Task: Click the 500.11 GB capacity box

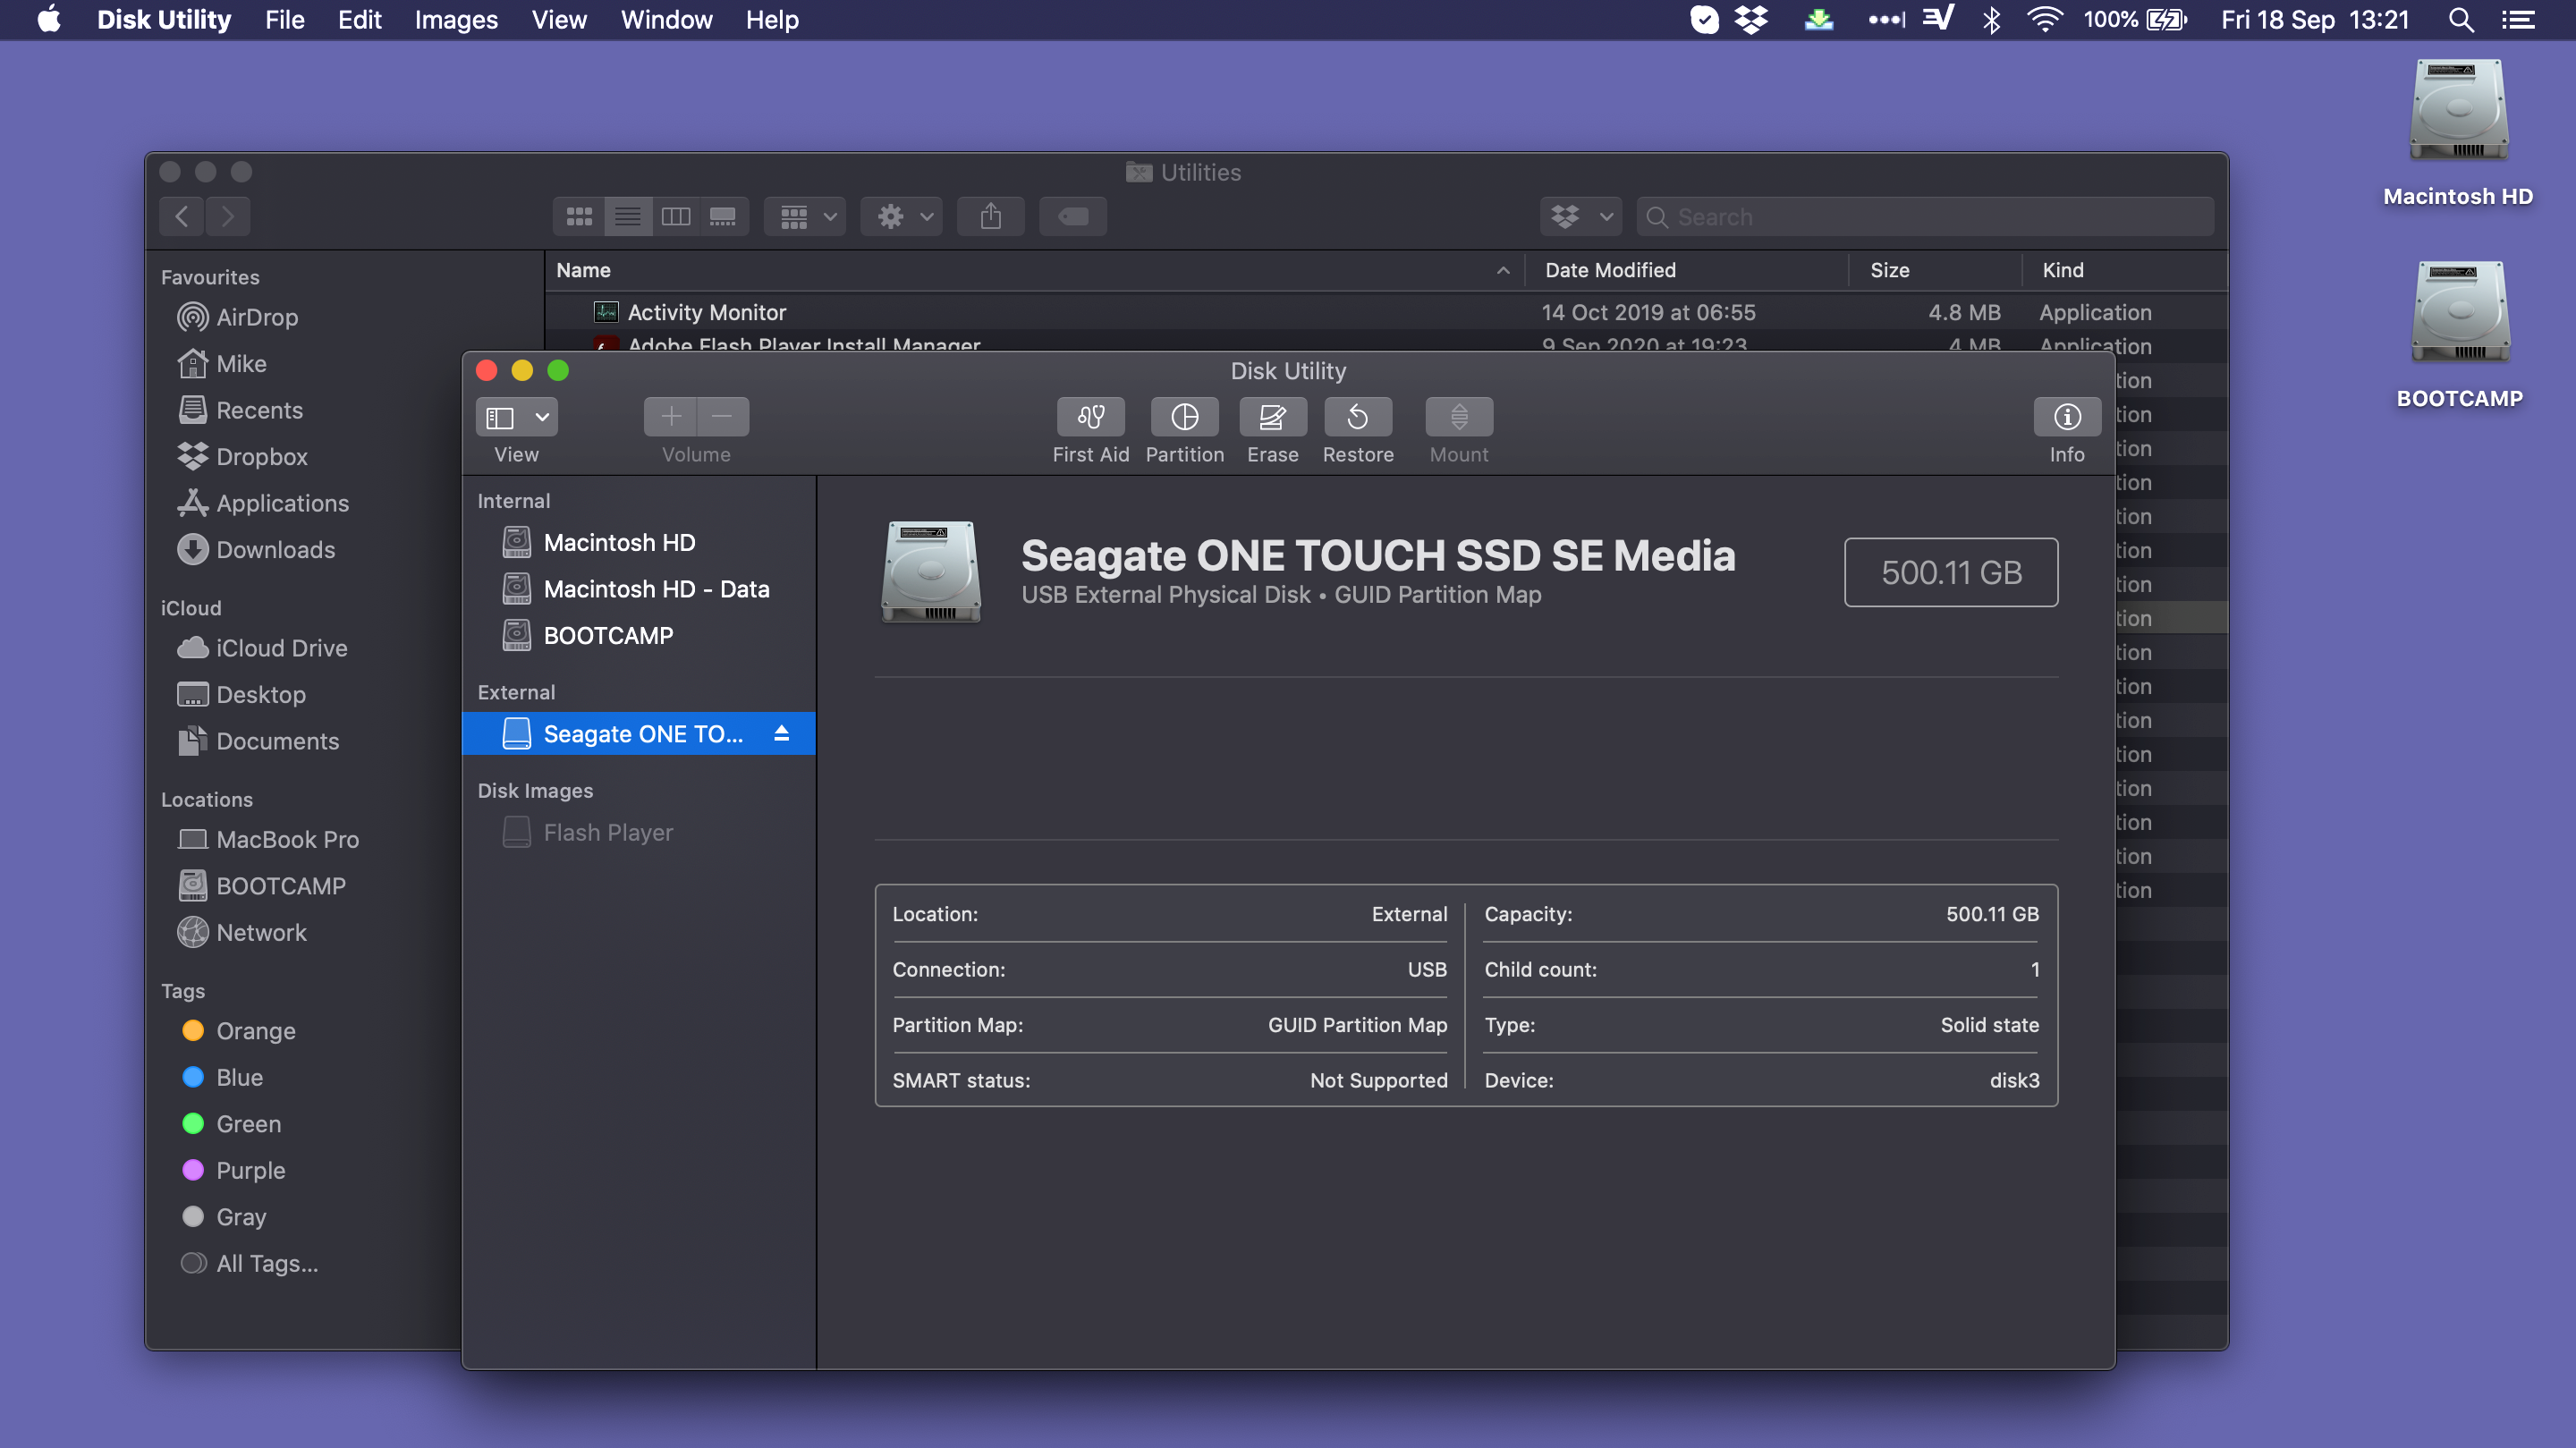Action: [x=1951, y=572]
